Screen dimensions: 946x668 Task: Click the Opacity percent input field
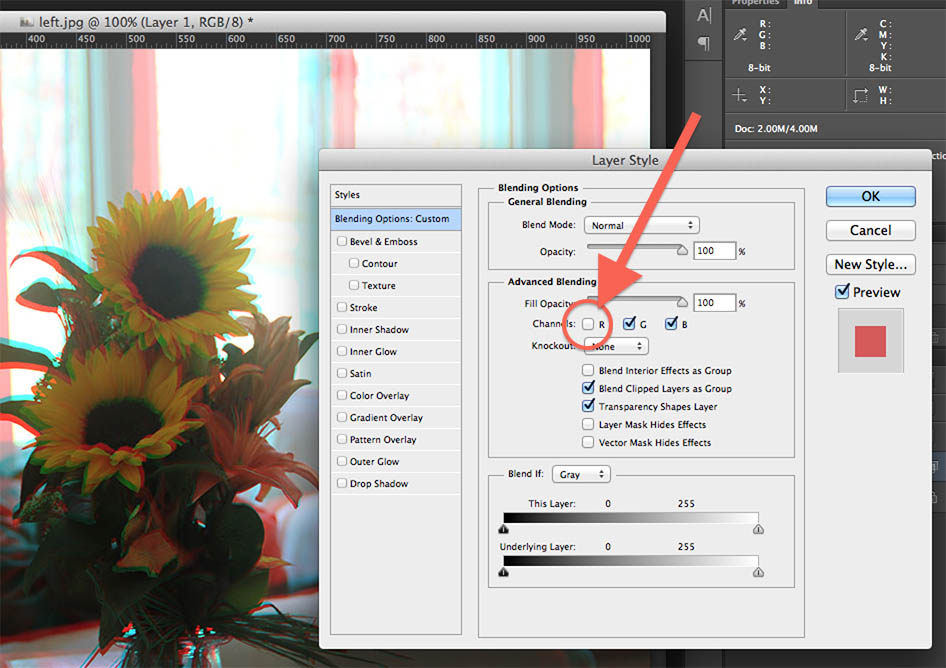pos(714,250)
